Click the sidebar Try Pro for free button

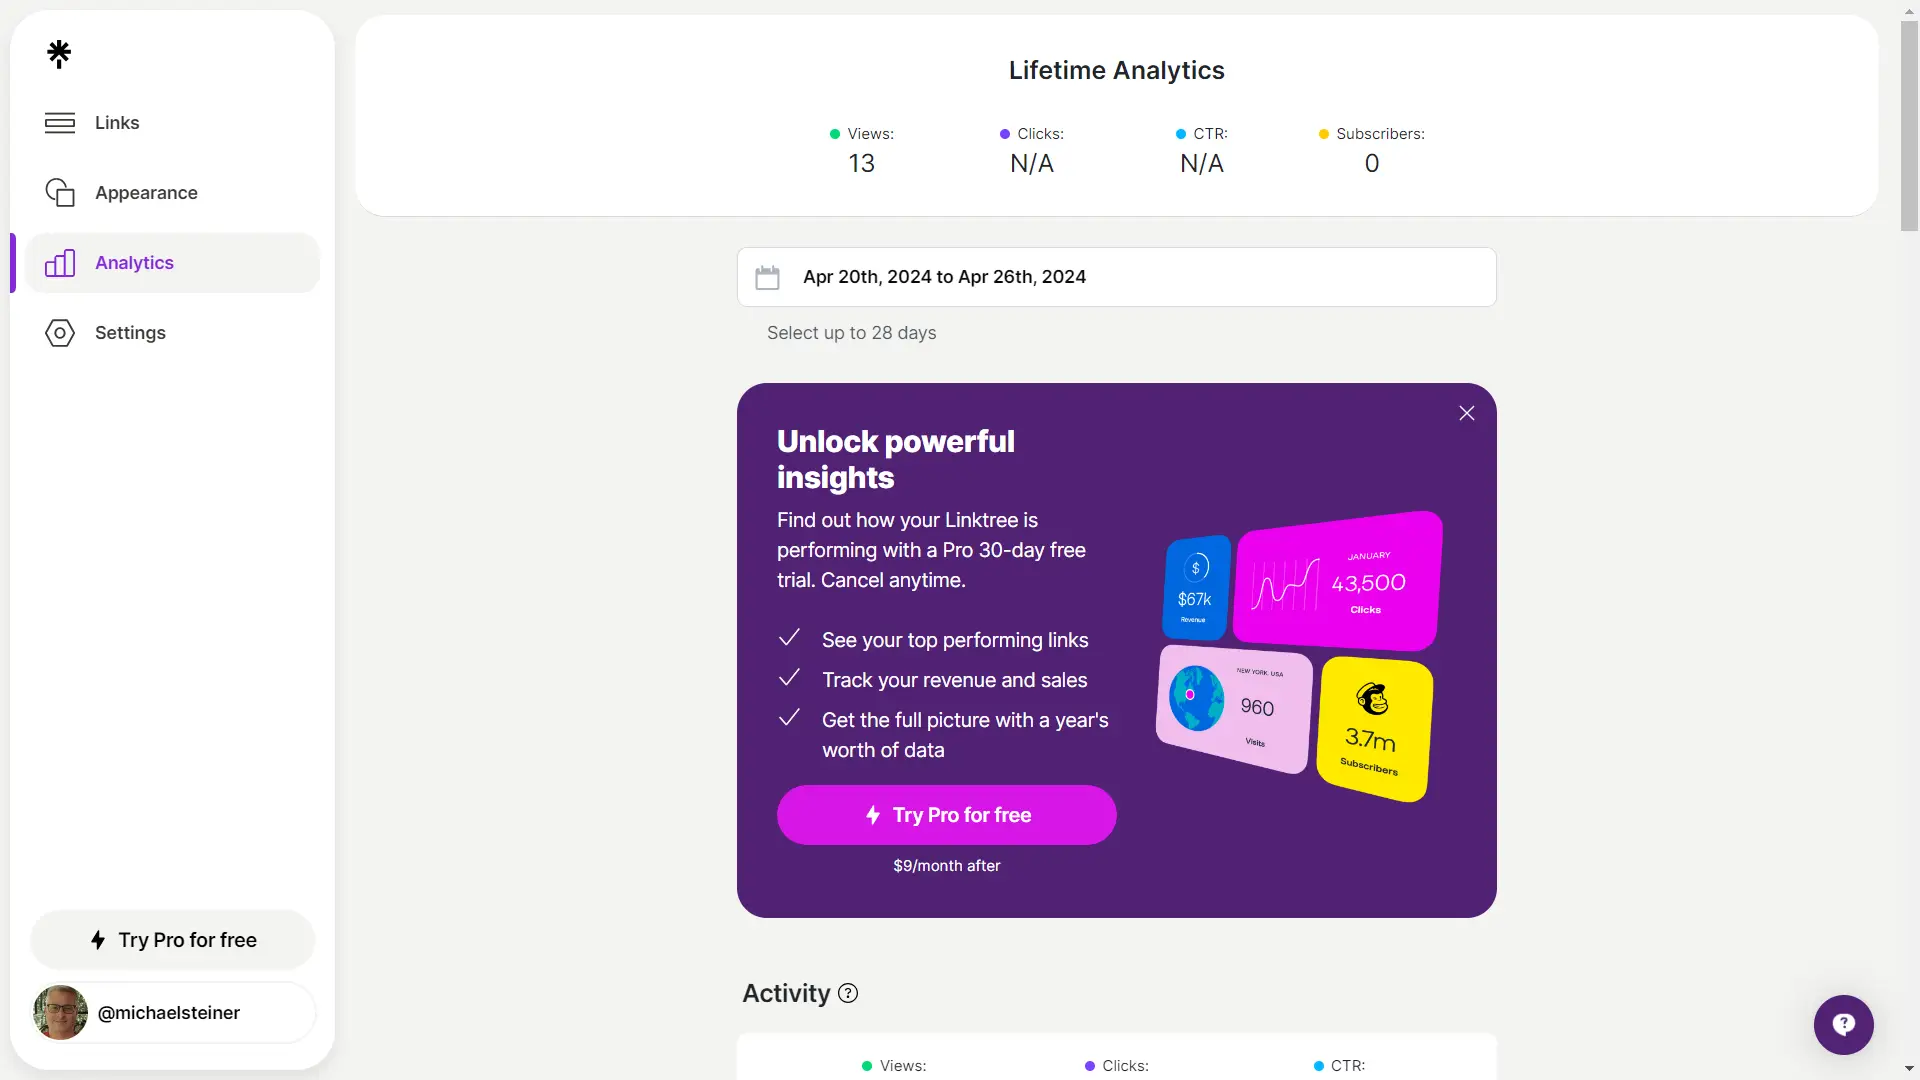pos(173,939)
